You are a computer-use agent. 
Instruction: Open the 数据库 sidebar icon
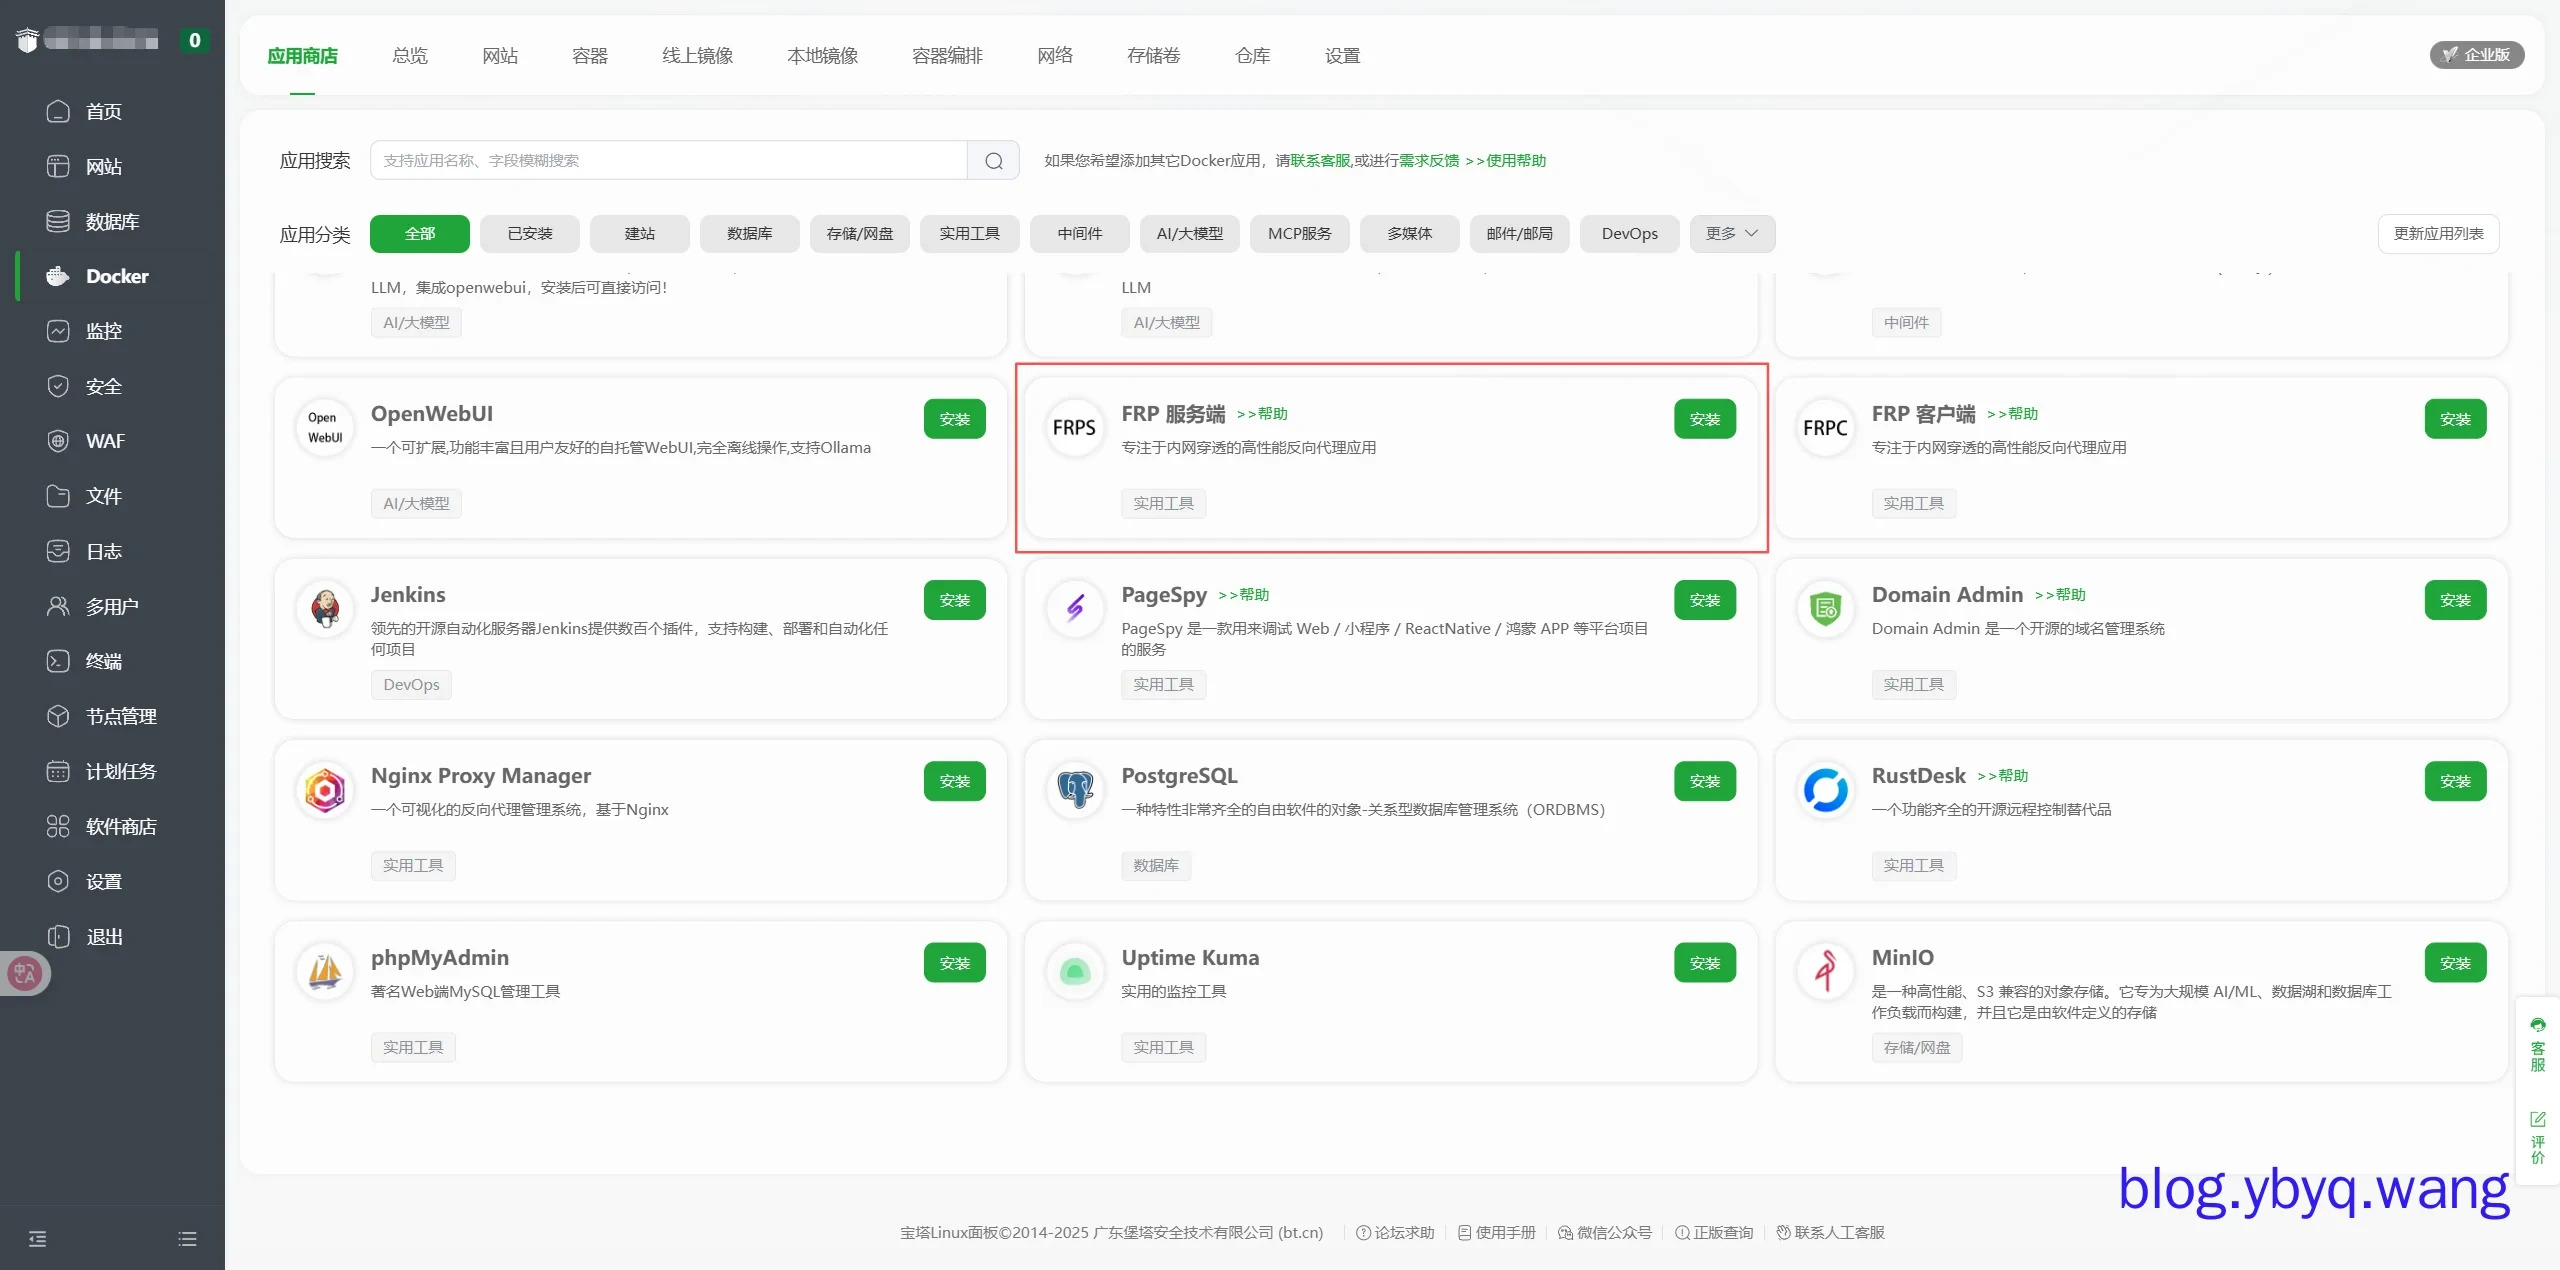point(58,221)
